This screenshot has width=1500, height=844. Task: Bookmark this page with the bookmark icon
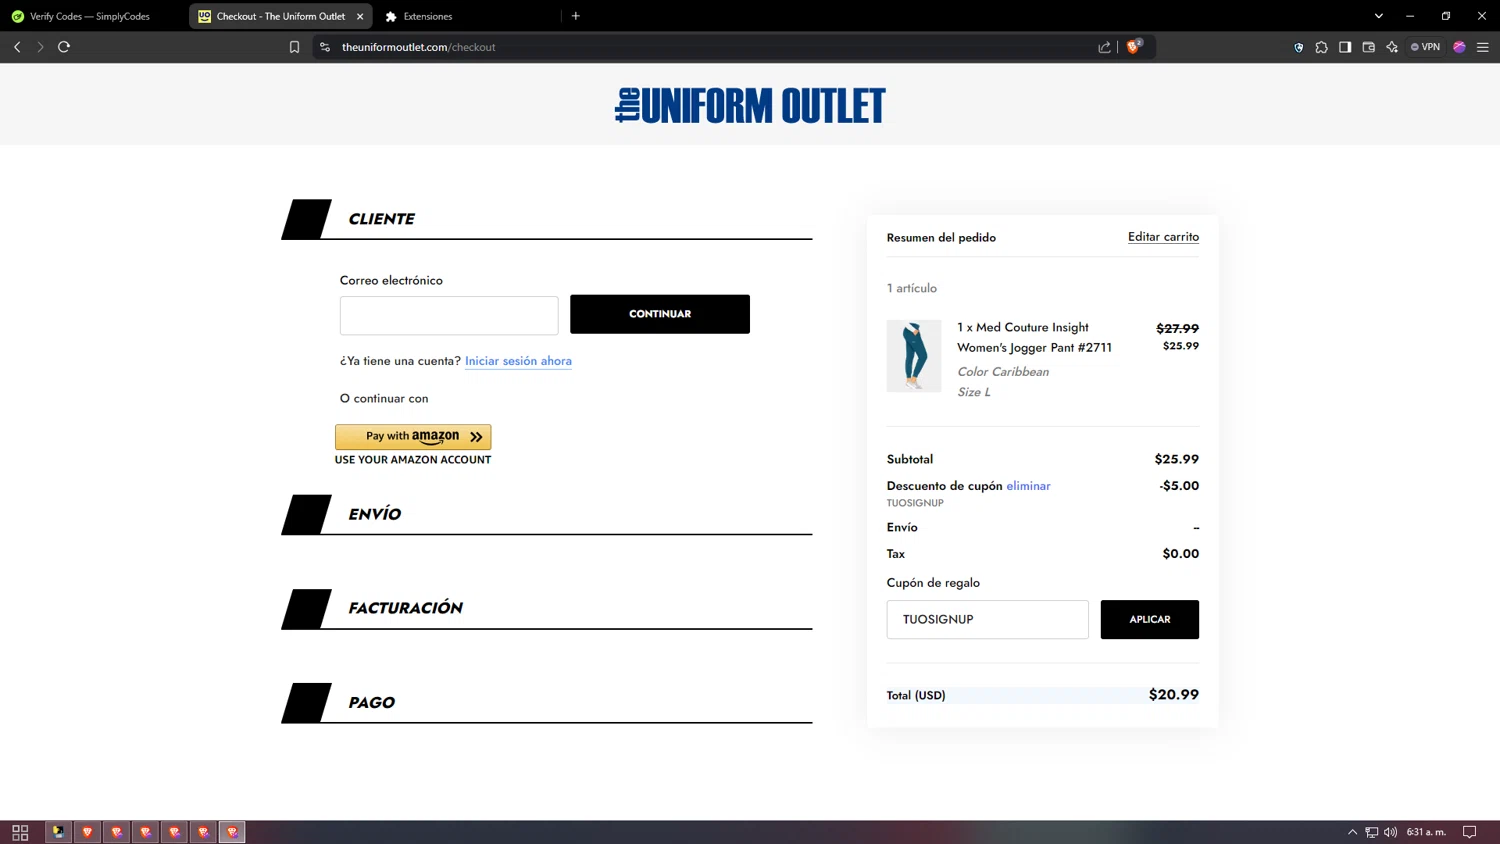pos(294,47)
